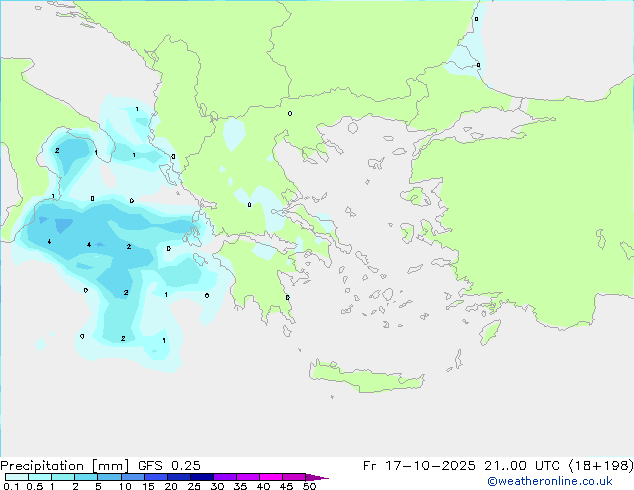Click the legend swatch between 5 and 10

coord(109,477)
